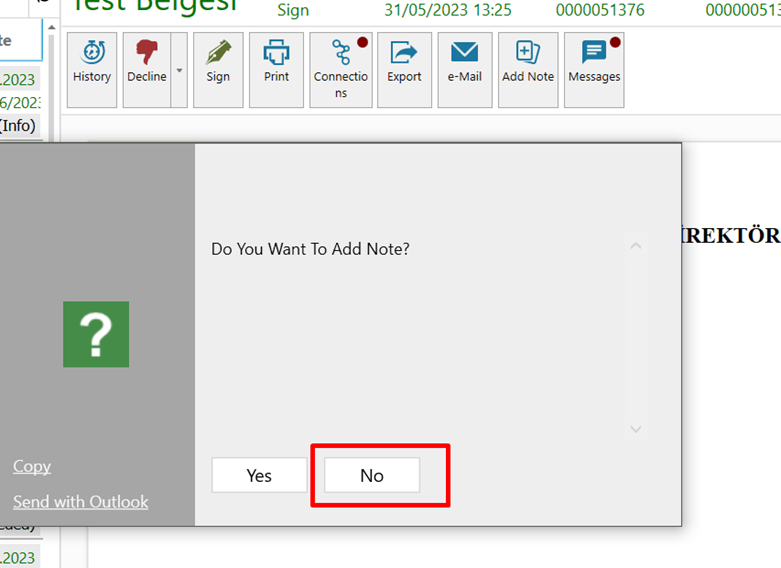This screenshot has height=568, width=781.
Task: Click the Send with Outlook link
Action: 80,502
